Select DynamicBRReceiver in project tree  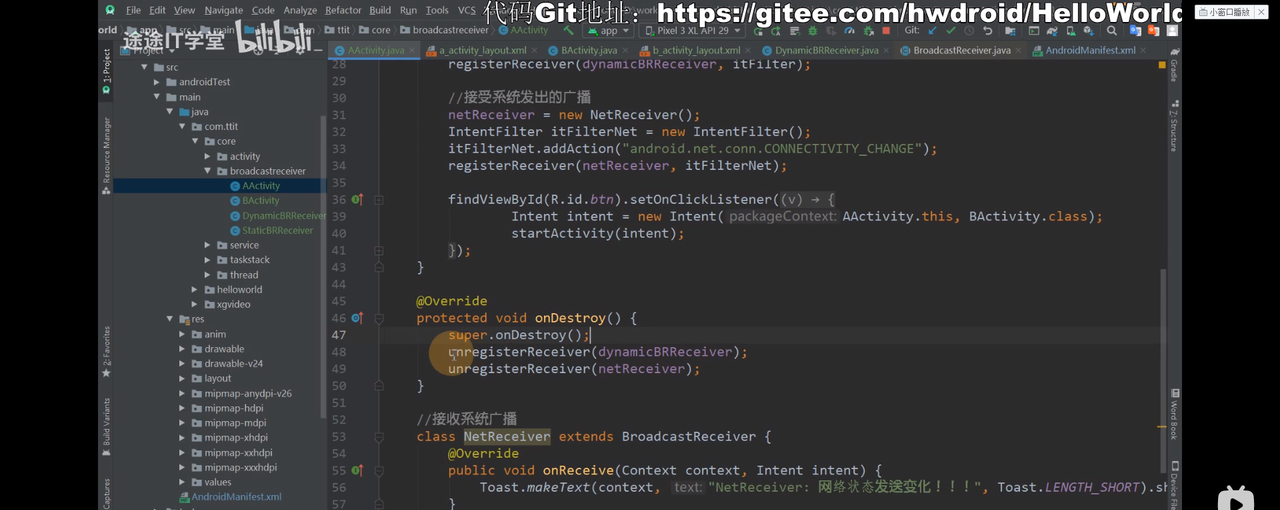(277, 215)
